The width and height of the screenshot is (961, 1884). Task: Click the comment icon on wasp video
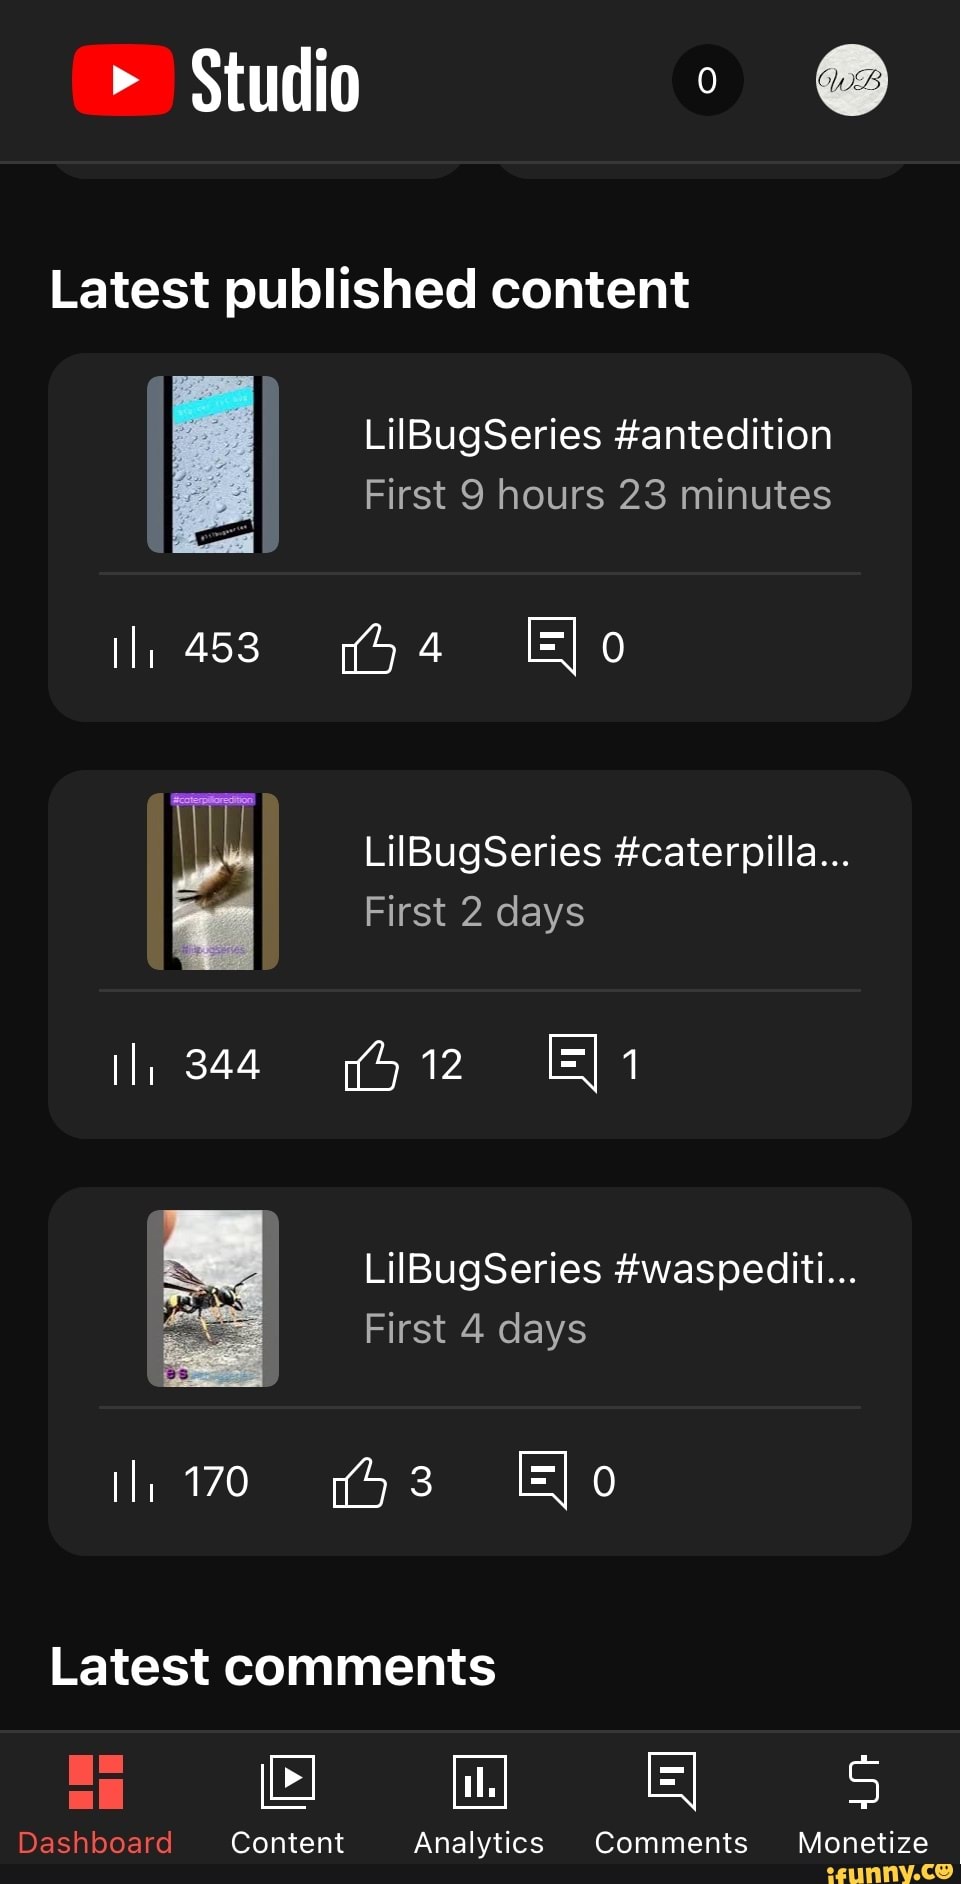pos(543,1479)
